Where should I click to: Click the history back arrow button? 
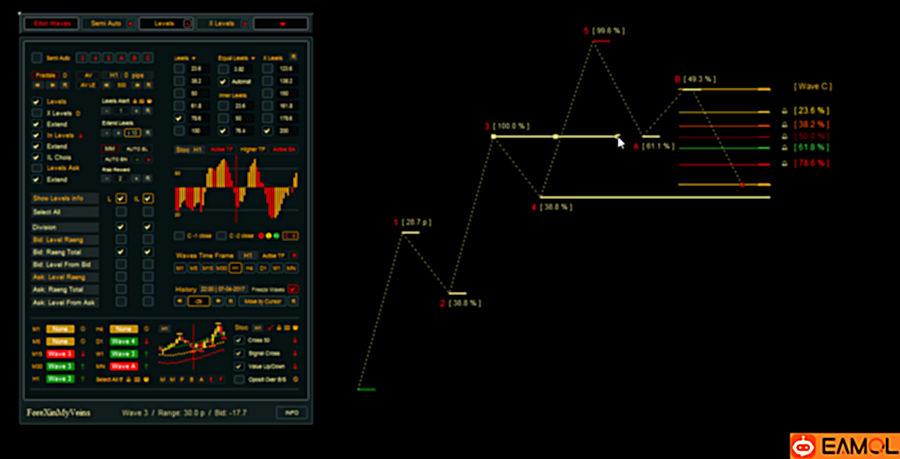[179, 301]
